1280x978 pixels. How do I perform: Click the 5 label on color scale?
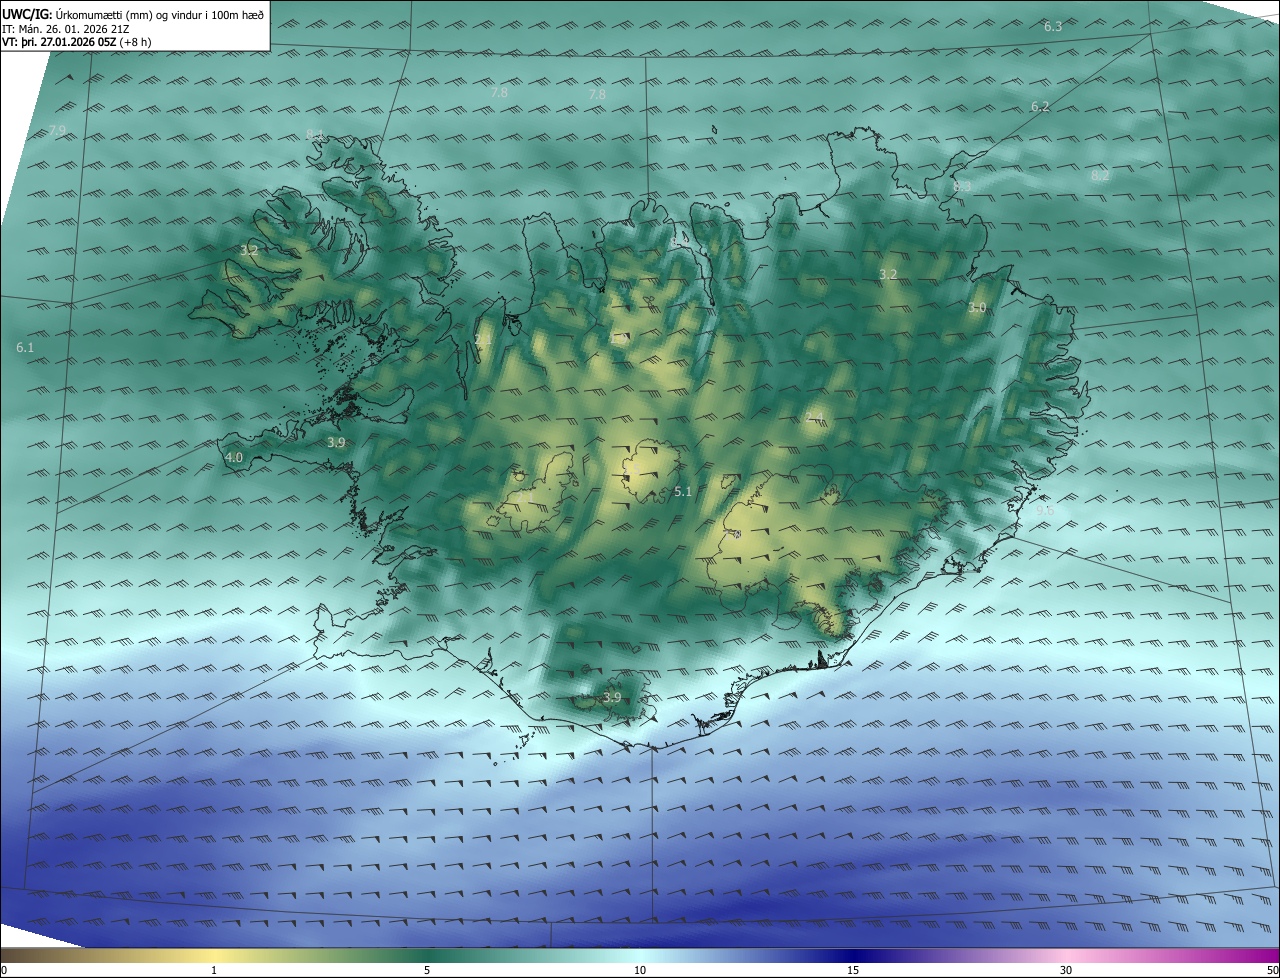427,970
